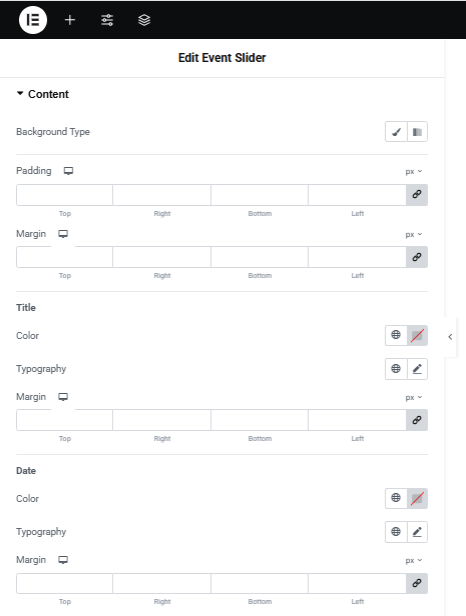Open the Date color swatch picker
Screen dimensions: 466x616
(x=417, y=499)
